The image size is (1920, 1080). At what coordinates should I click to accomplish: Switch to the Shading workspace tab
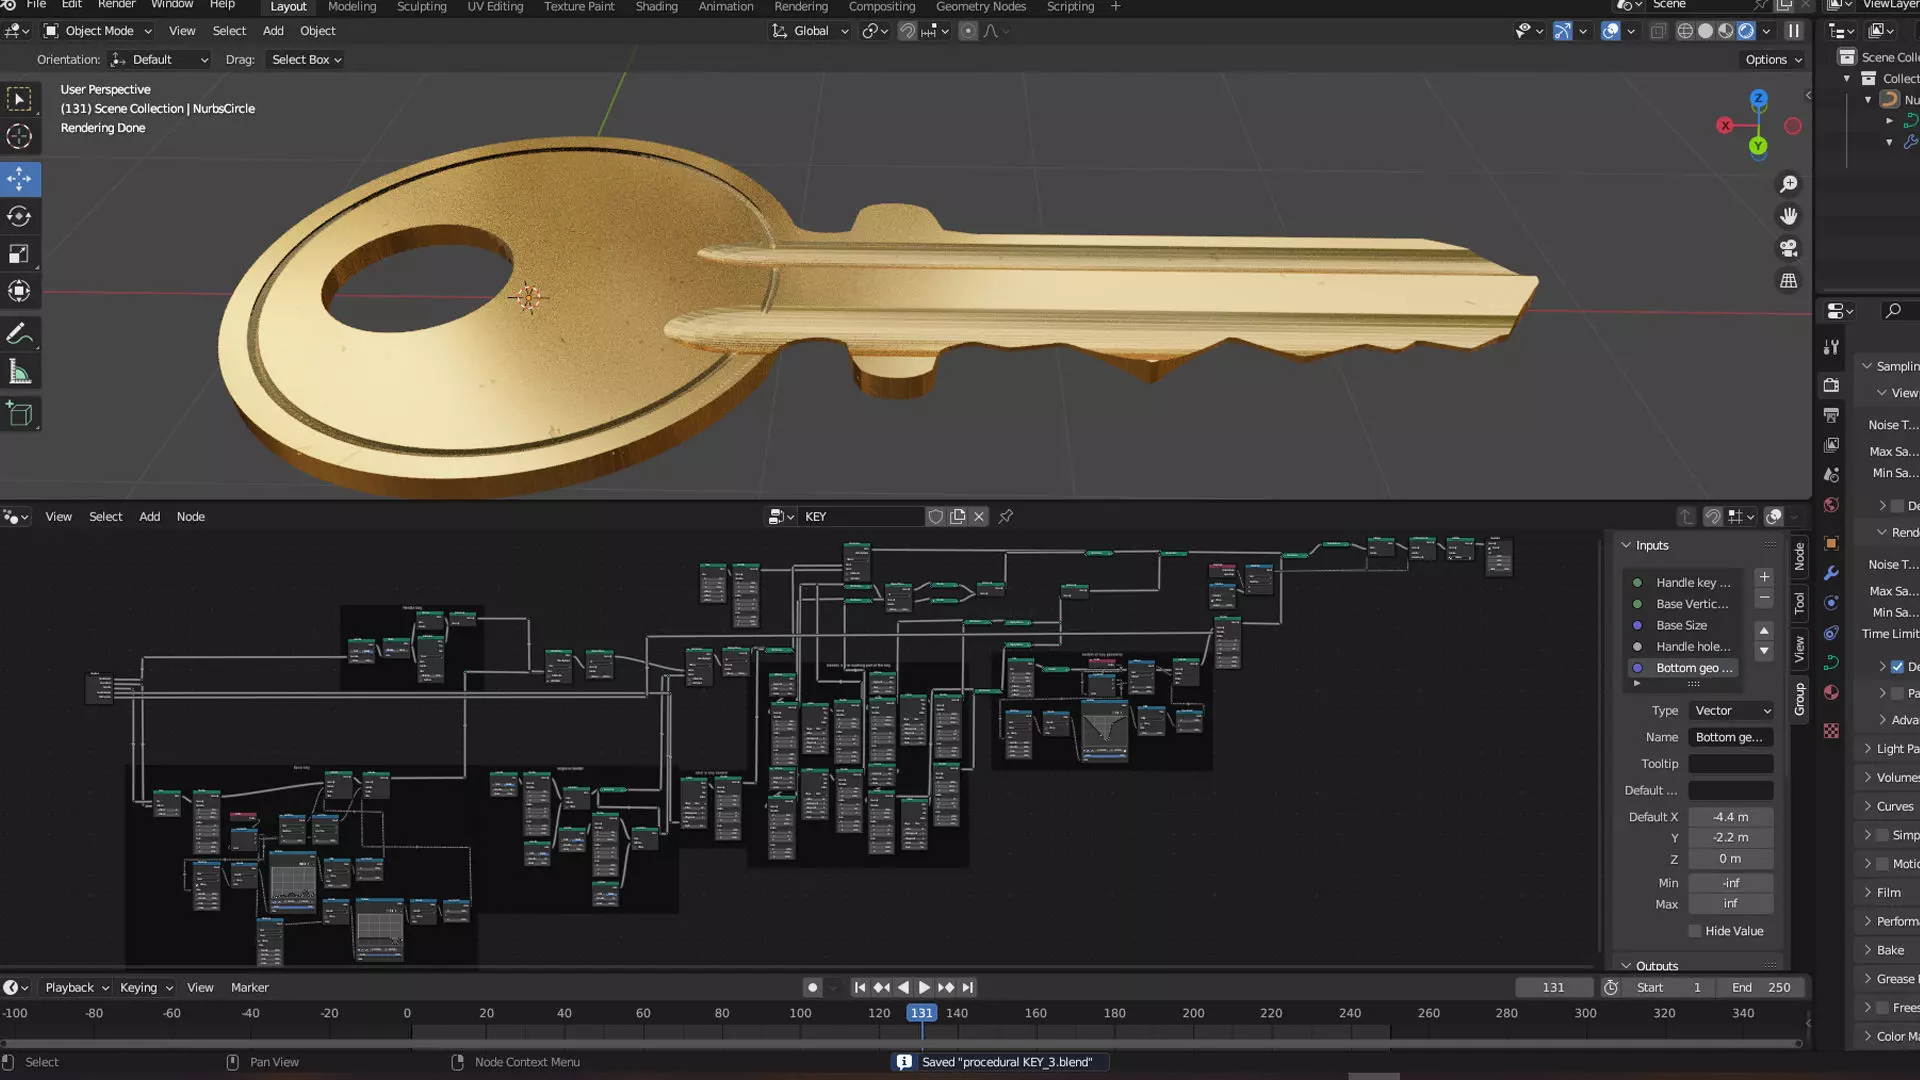[656, 7]
